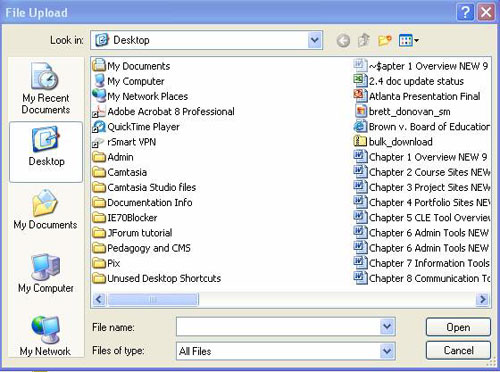
Task: Select Chapter 7 Information Tools document
Action: (422, 263)
